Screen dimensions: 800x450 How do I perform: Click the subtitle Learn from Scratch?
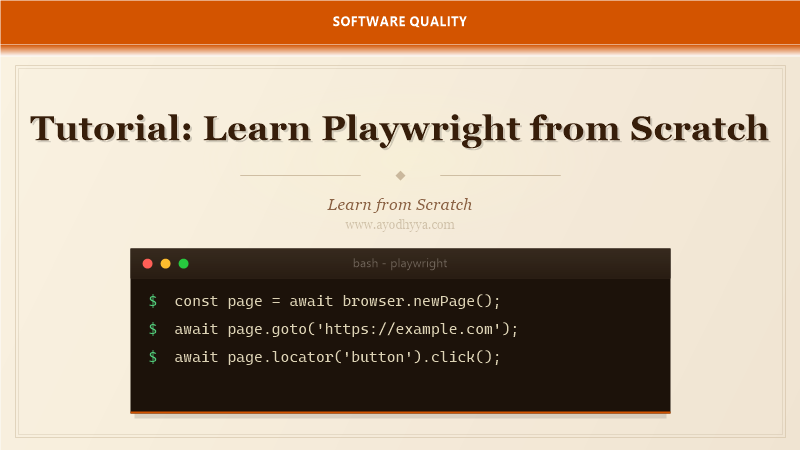399,205
